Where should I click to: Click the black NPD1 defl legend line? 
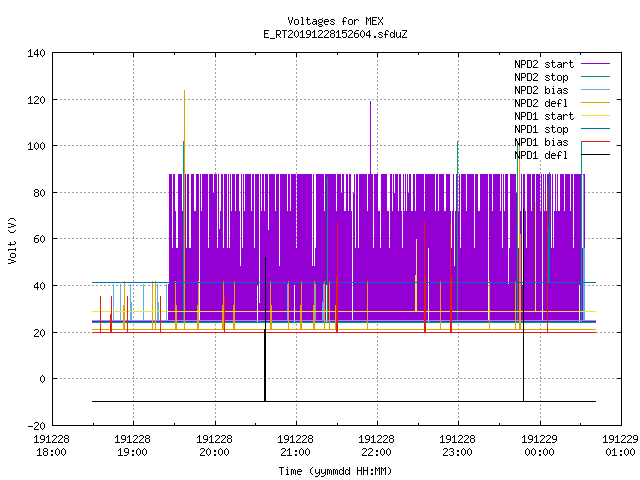[x=596, y=155]
